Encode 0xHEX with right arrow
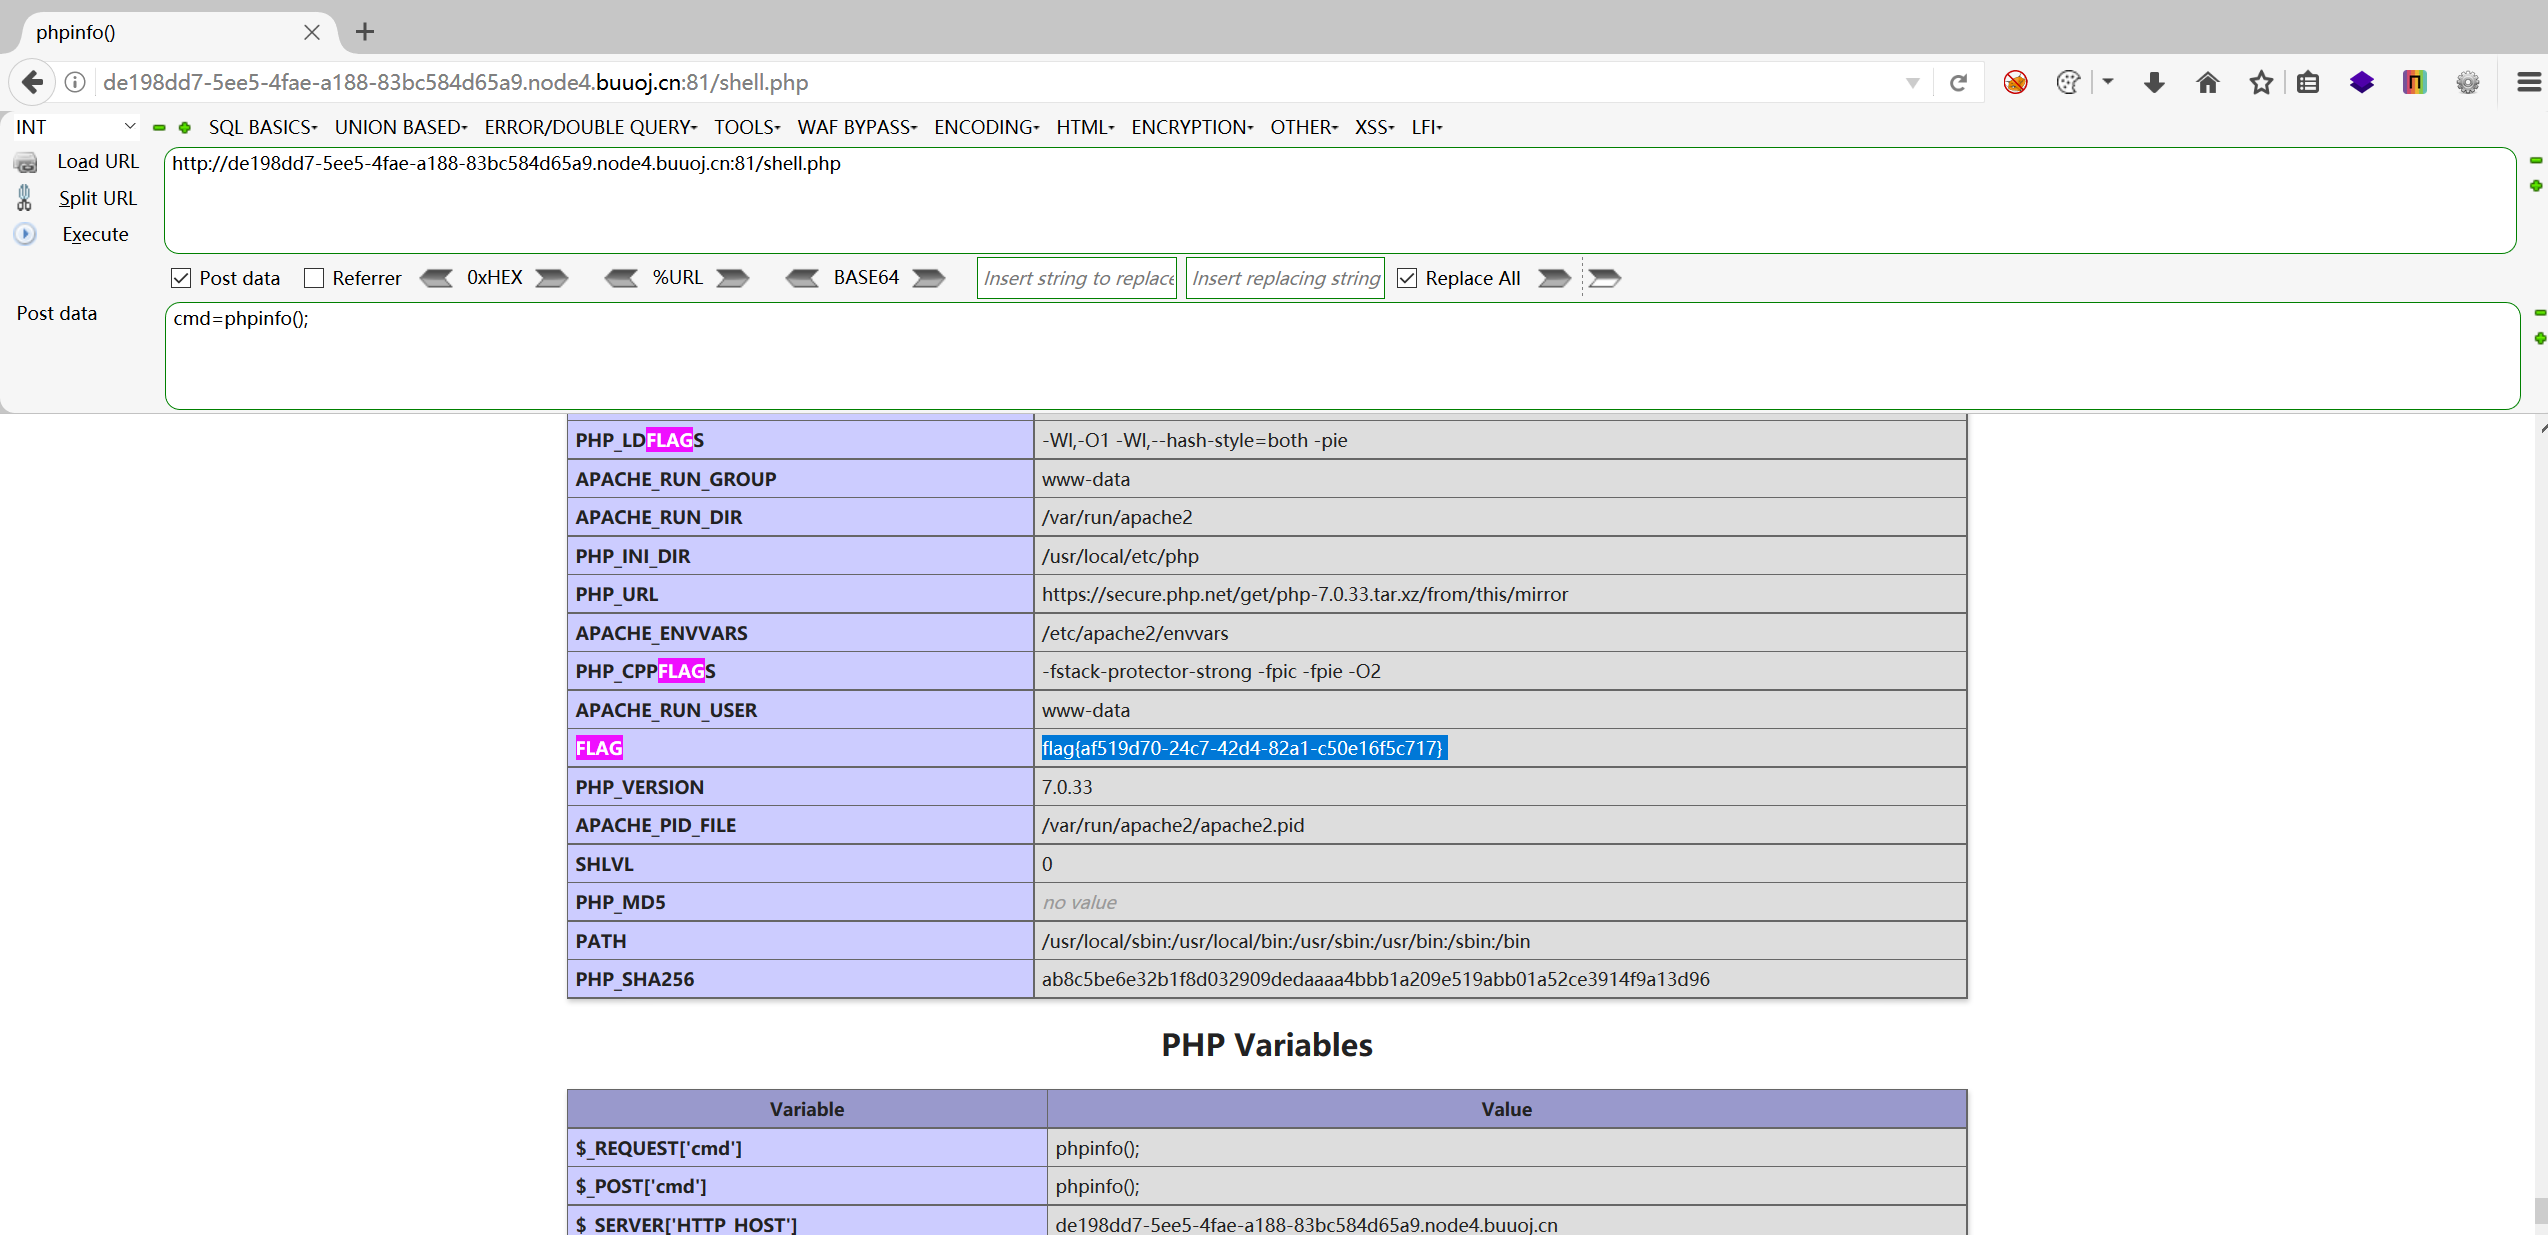 [551, 278]
